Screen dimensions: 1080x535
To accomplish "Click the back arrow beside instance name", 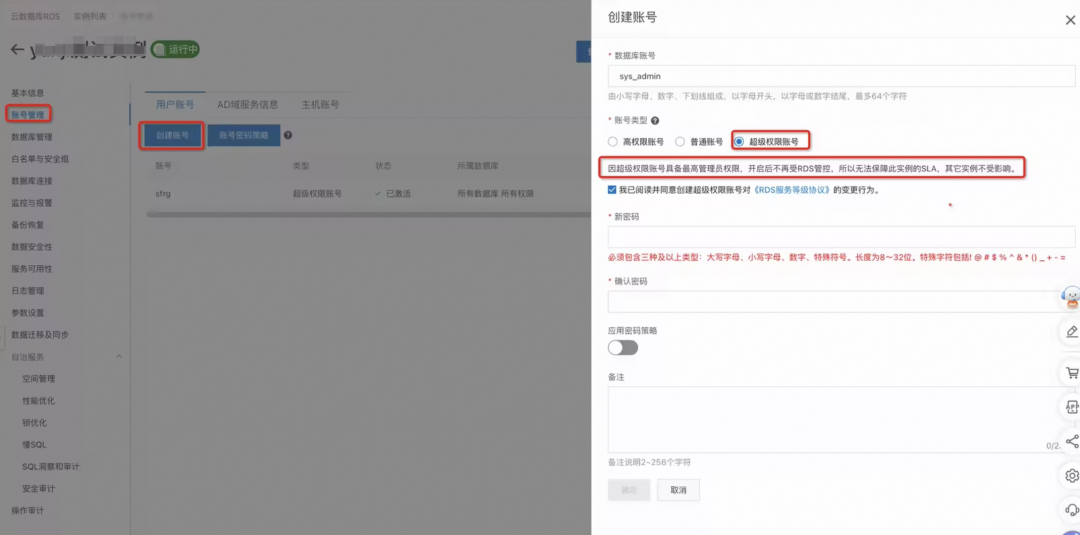I will (17, 50).
